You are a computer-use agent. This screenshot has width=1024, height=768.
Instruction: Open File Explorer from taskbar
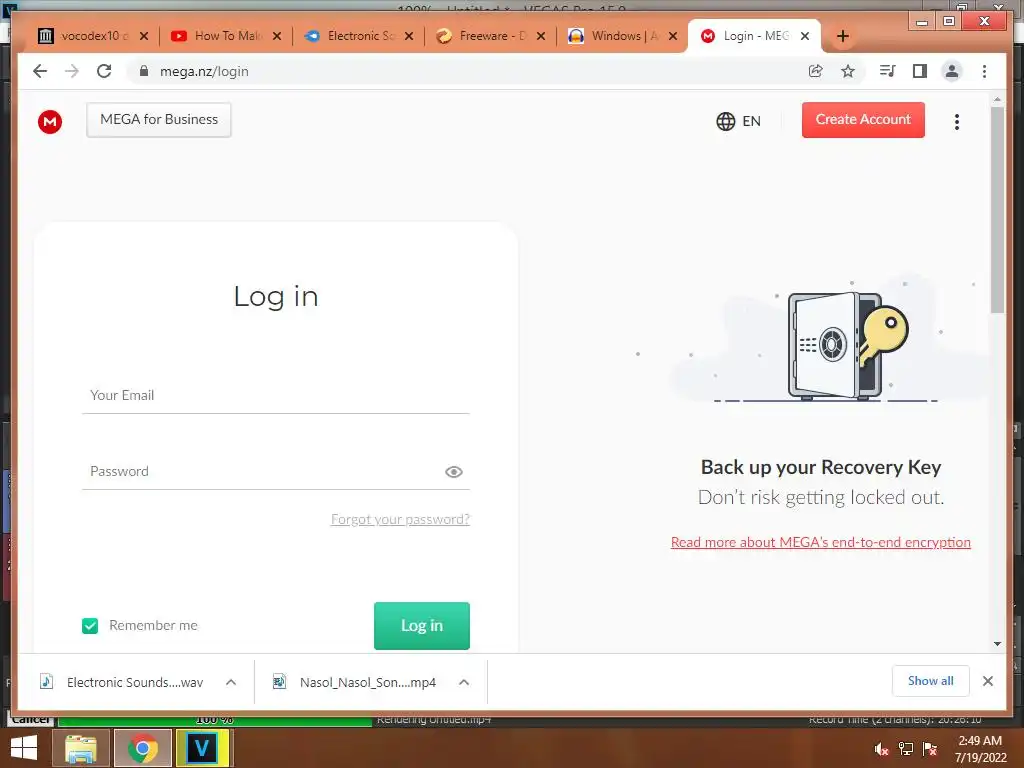click(80, 748)
